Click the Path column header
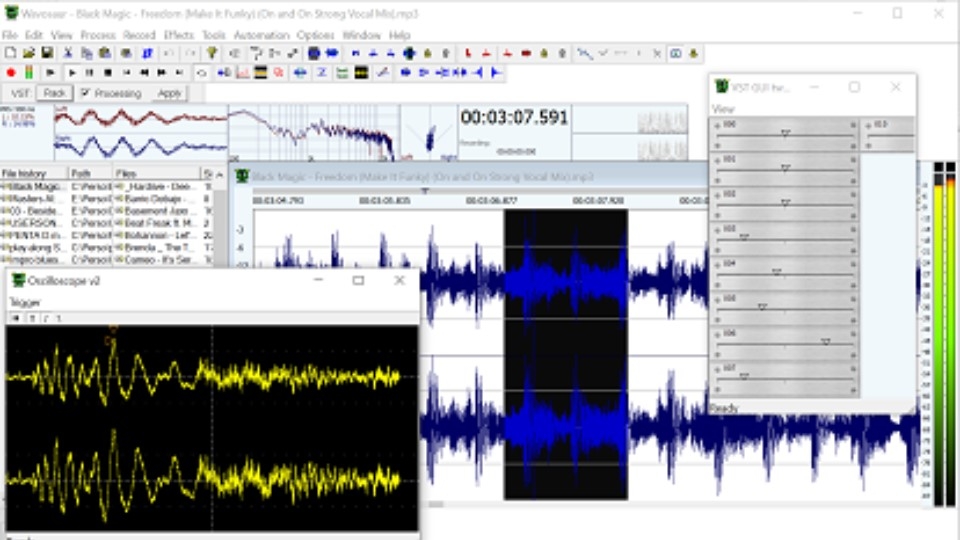 pyautogui.click(x=90, y=173)
